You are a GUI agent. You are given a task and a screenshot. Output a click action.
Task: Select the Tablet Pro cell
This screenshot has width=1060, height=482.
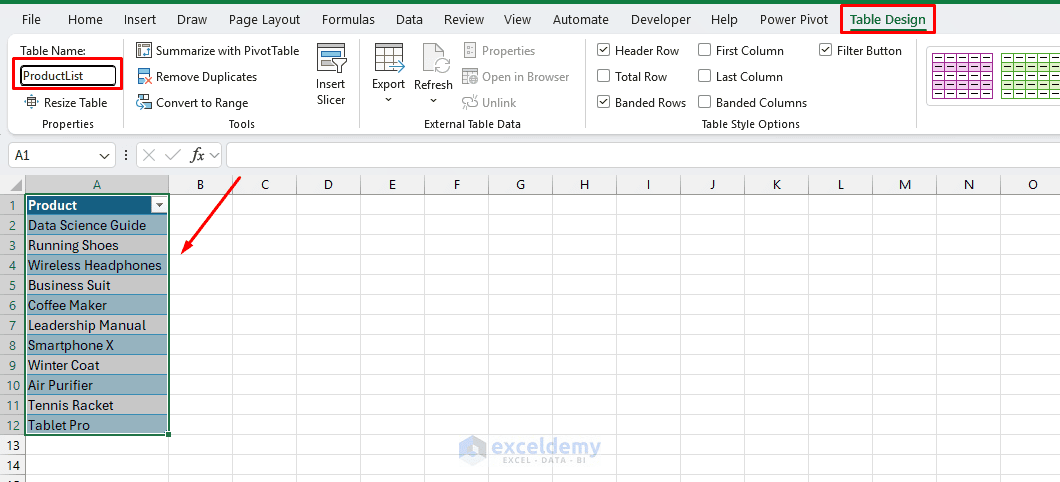97,425
